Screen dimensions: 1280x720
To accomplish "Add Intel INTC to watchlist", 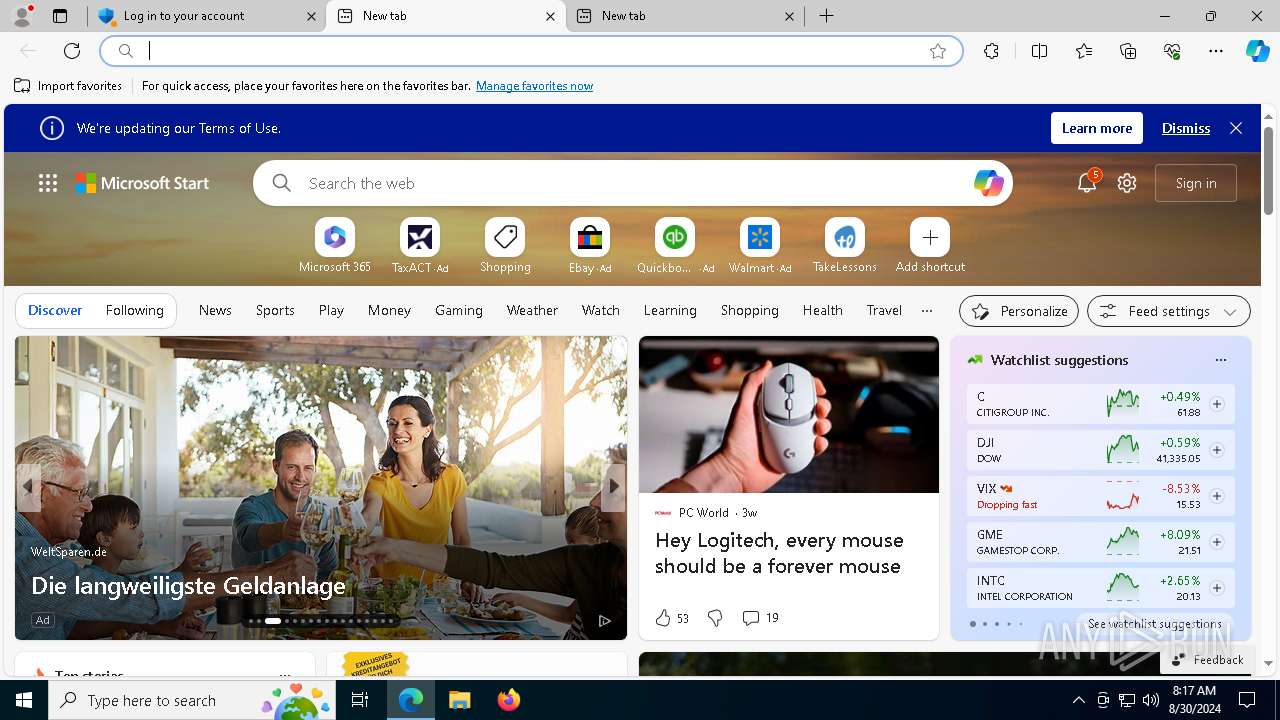I will (1217, 588).
